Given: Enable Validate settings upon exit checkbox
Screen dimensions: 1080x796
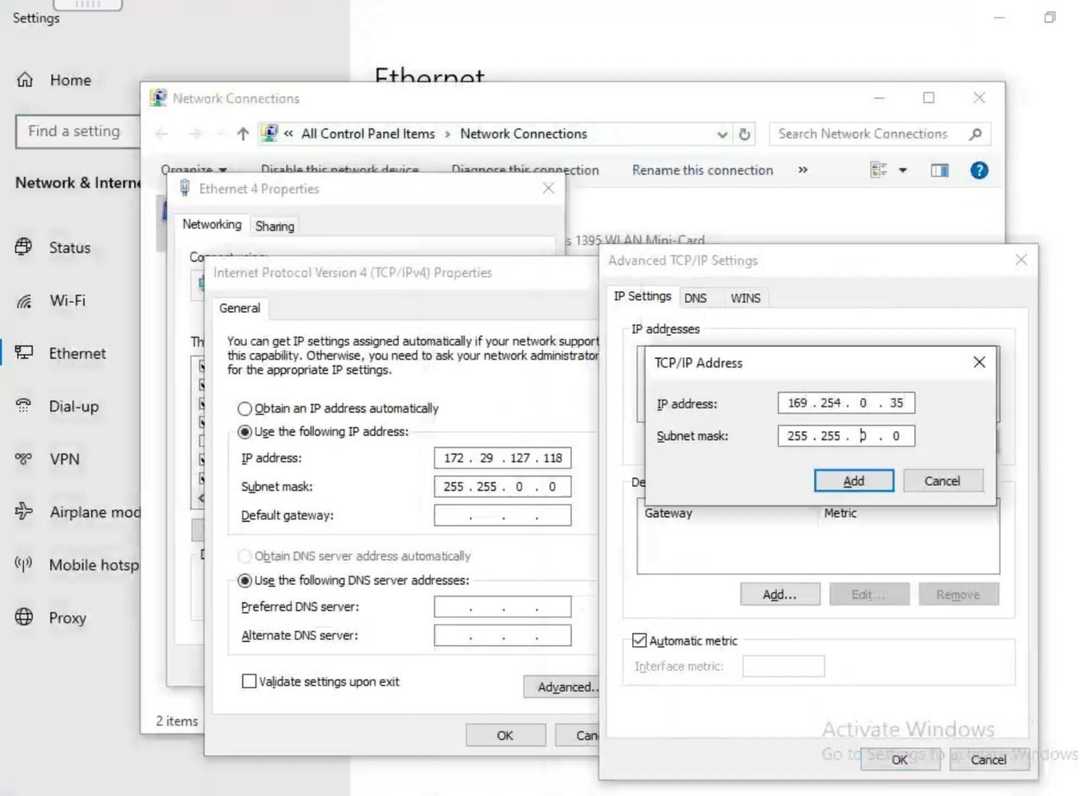Looking at the screenshot, I should click(x=249, y=681).
